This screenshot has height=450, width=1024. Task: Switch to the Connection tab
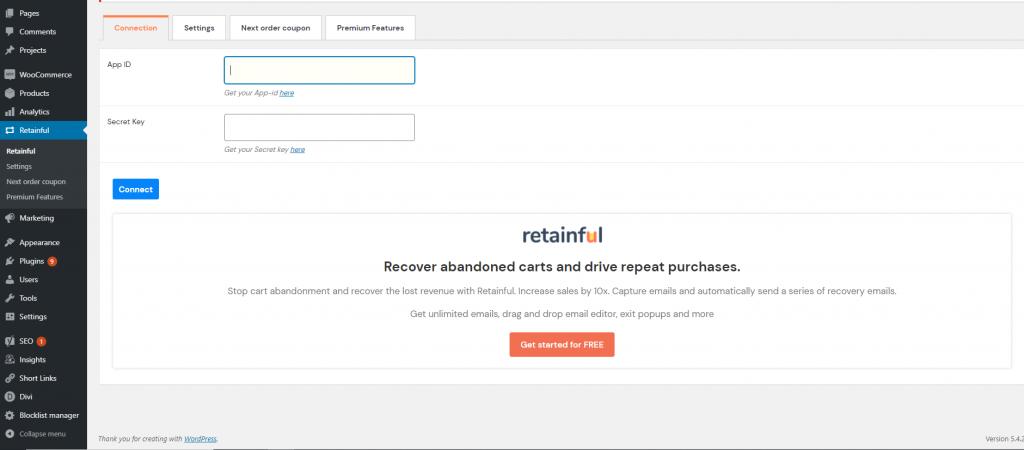(136, 28)
